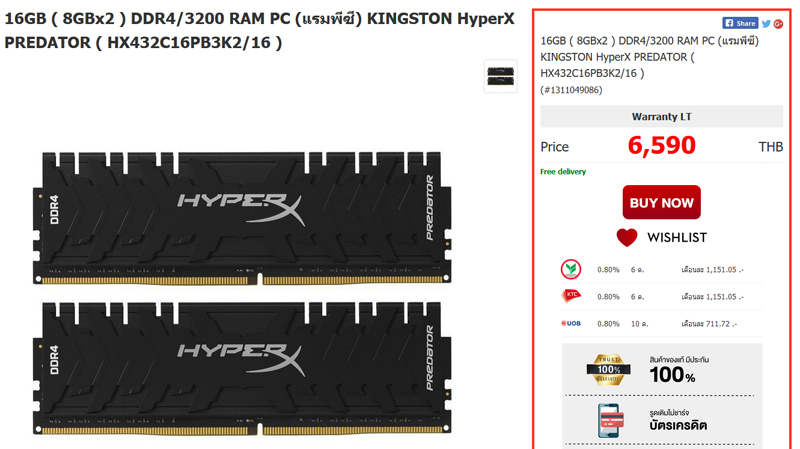This screenshot has height=449, width=800.
Task: Click the main product heading text
Action: click(259, 31)
